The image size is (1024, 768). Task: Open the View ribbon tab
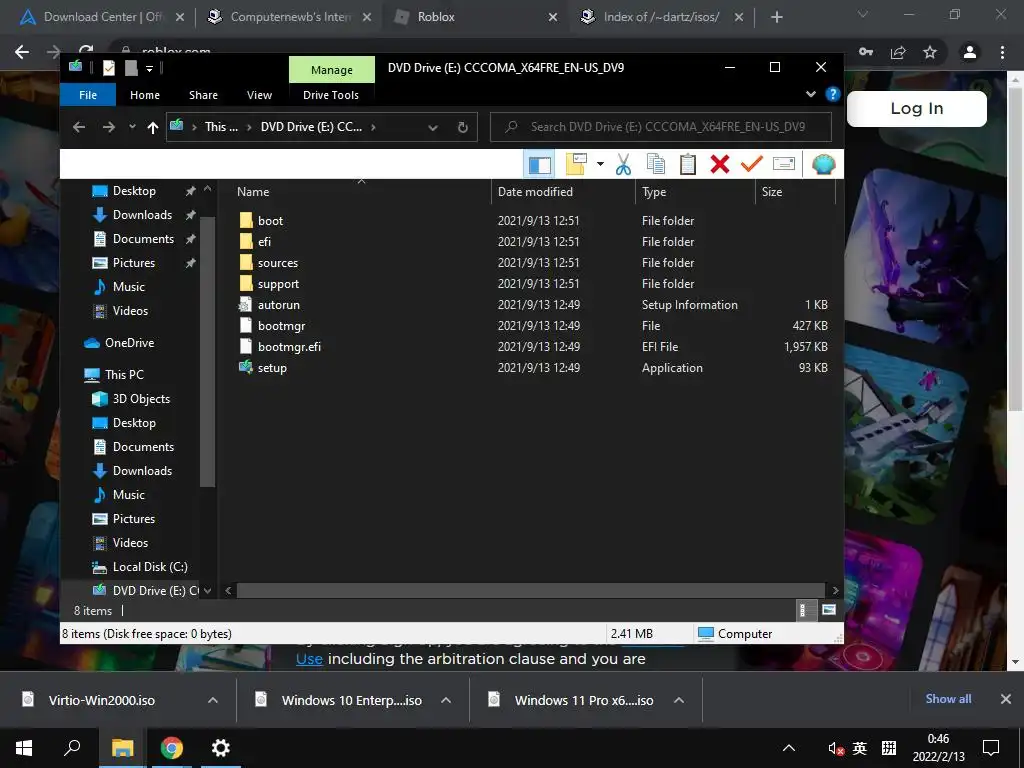(259, 95)
